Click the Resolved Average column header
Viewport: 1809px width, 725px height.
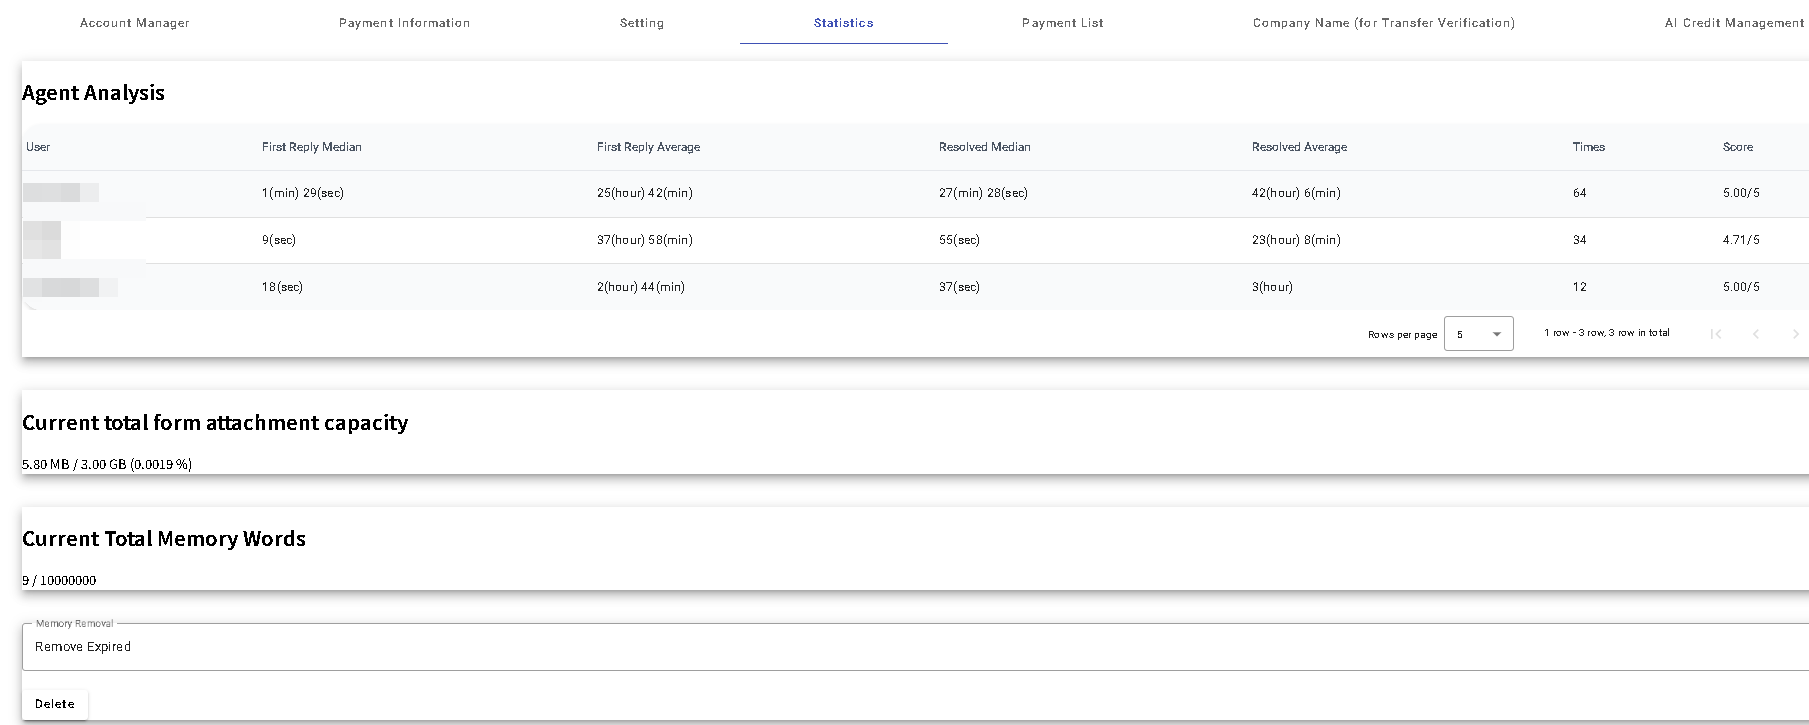(1299, 147)
